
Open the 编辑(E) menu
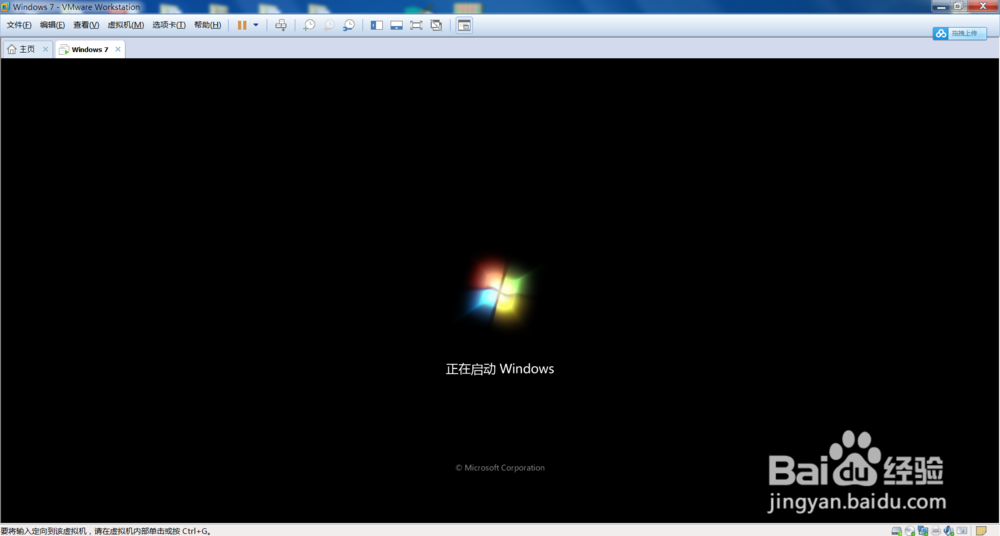point(52,25)
